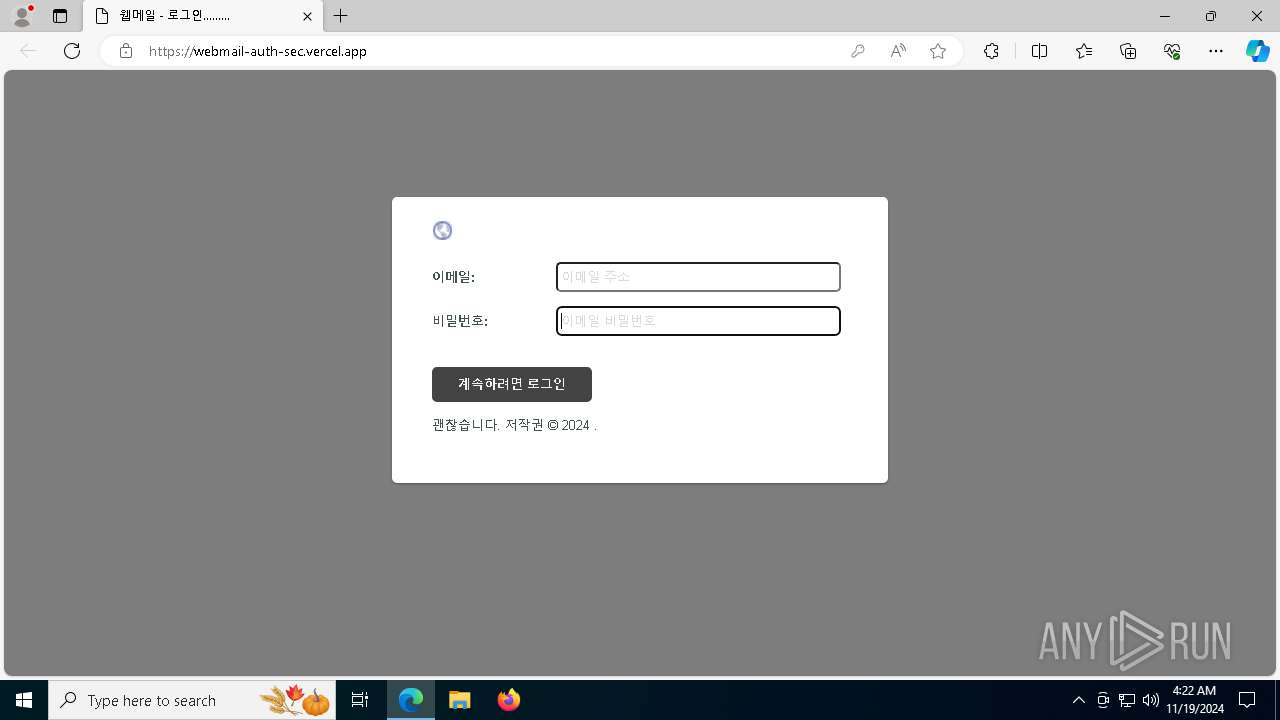Activate Read aloud icon
Screen dimensions: 1280x720
coord(898,51)
